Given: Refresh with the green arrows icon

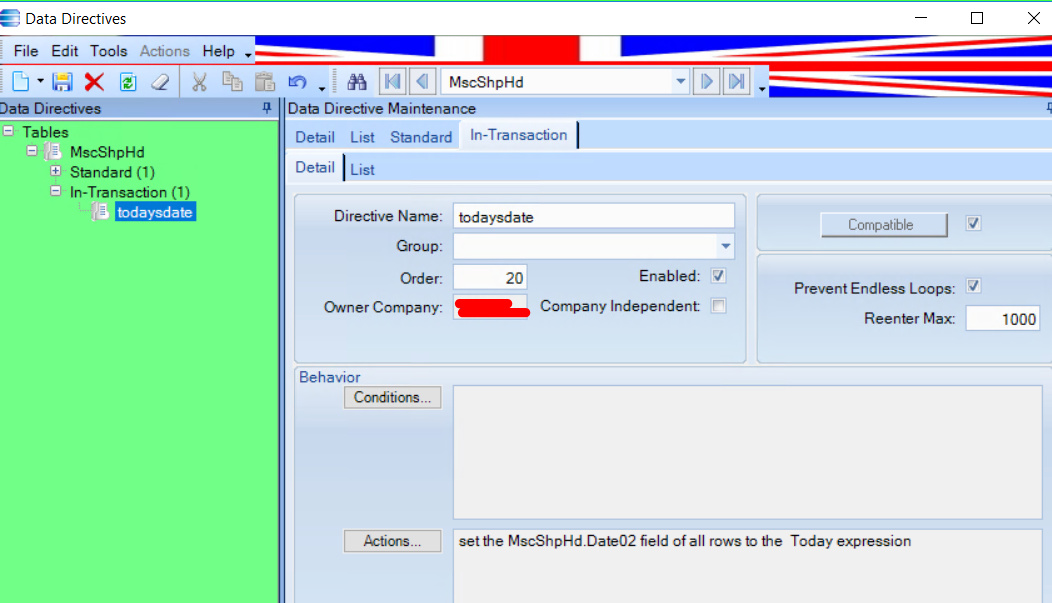Looking at the screenshot, I should pos(127,82).
